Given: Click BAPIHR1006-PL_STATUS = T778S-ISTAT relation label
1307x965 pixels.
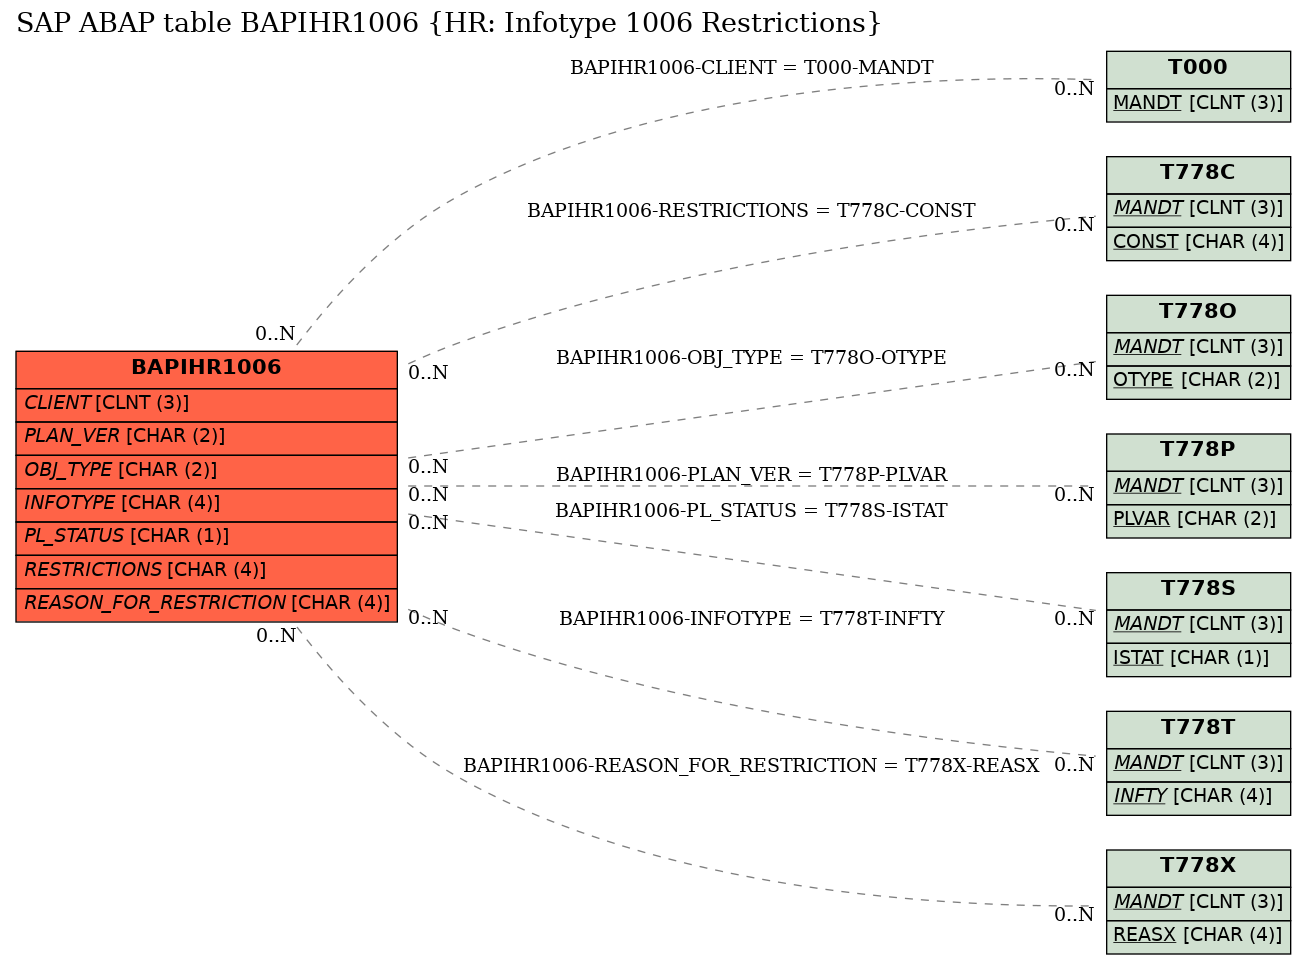Looking at the screenshot, I should coord(751,511).
